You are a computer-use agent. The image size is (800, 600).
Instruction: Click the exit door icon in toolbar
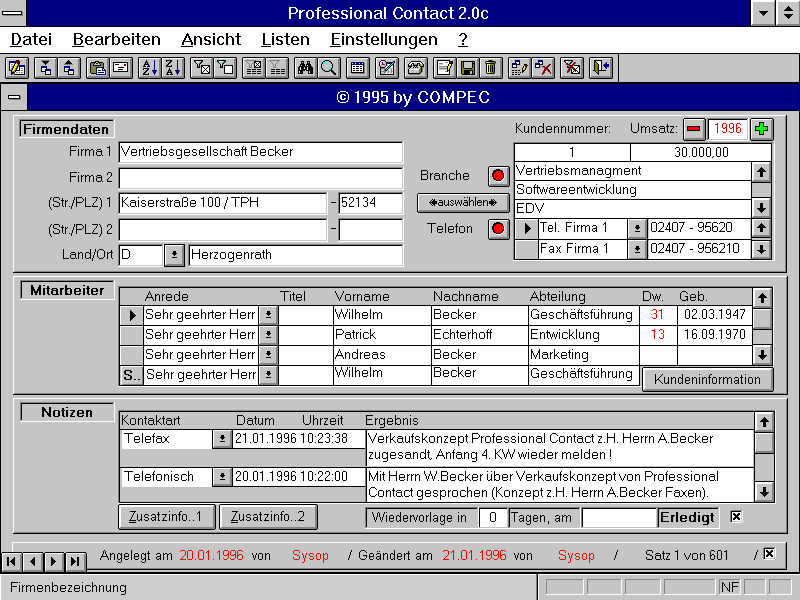point(600,68)
